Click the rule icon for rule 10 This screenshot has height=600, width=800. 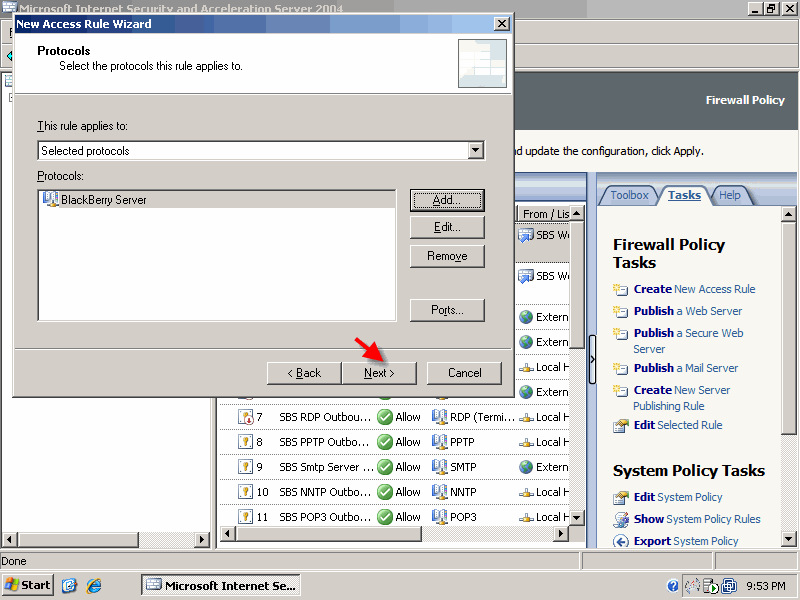245,492
